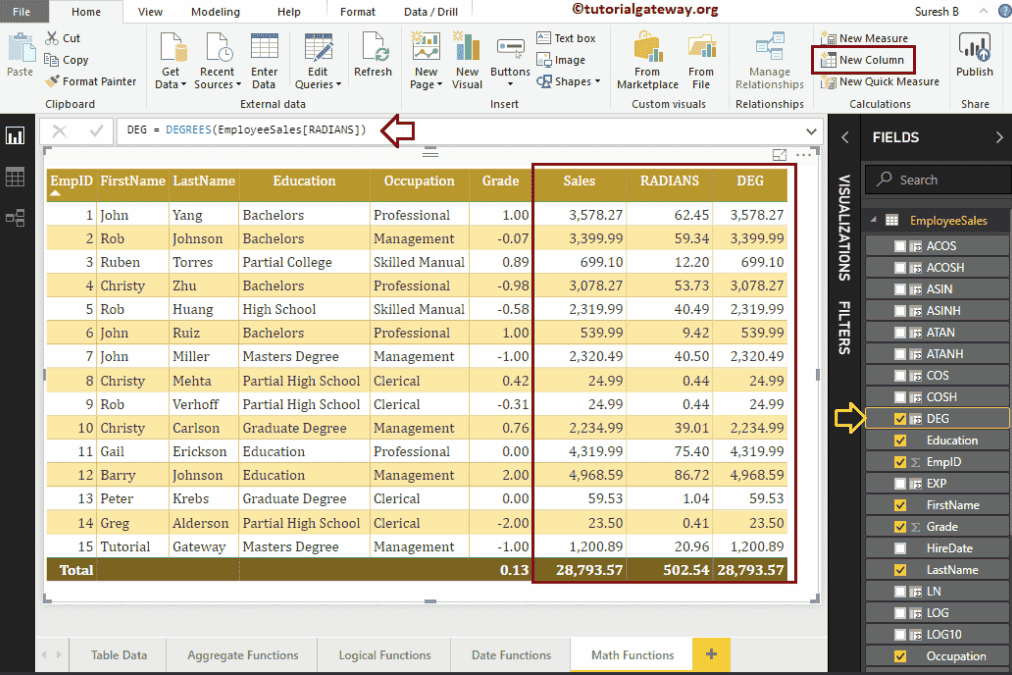
Task: Open the Modeling ribbon tab
Action: tap(215, 12)
